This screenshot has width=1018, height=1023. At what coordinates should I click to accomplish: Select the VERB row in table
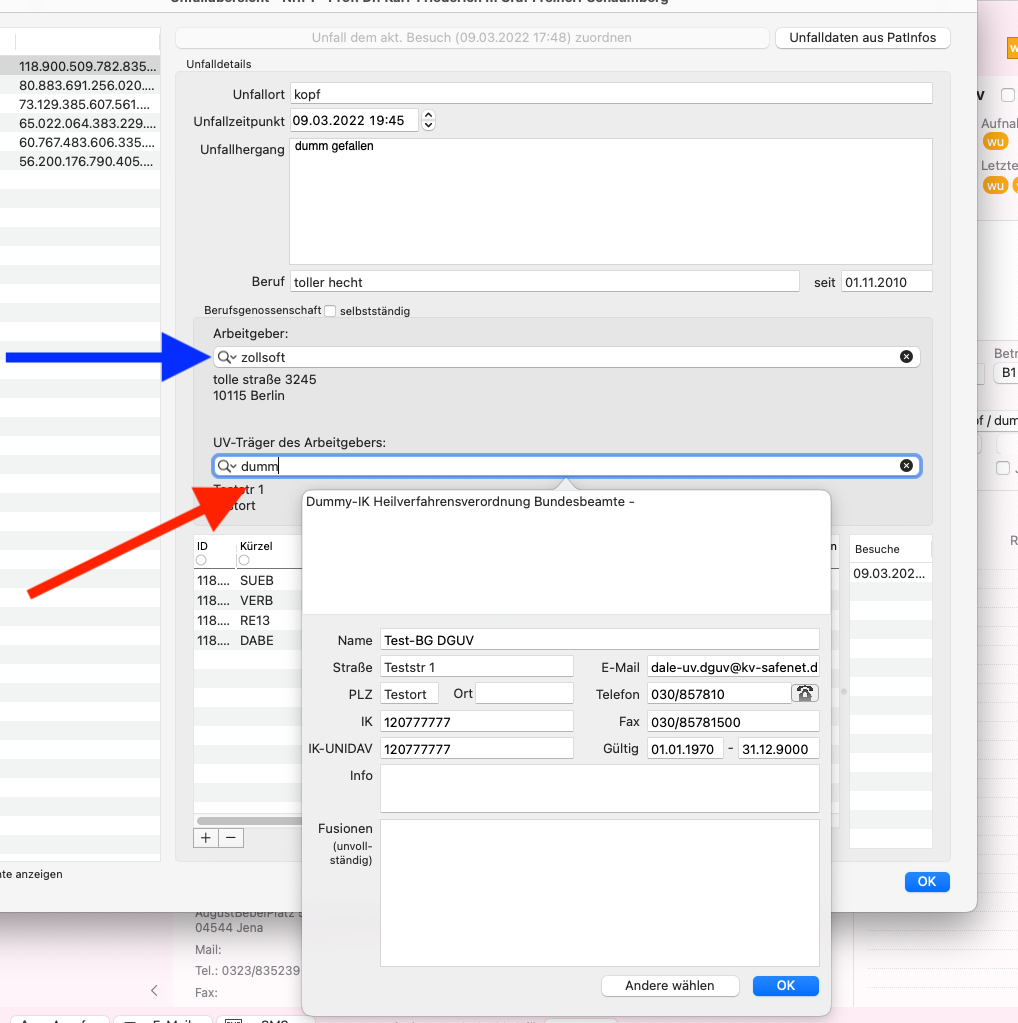coord(248,600)
